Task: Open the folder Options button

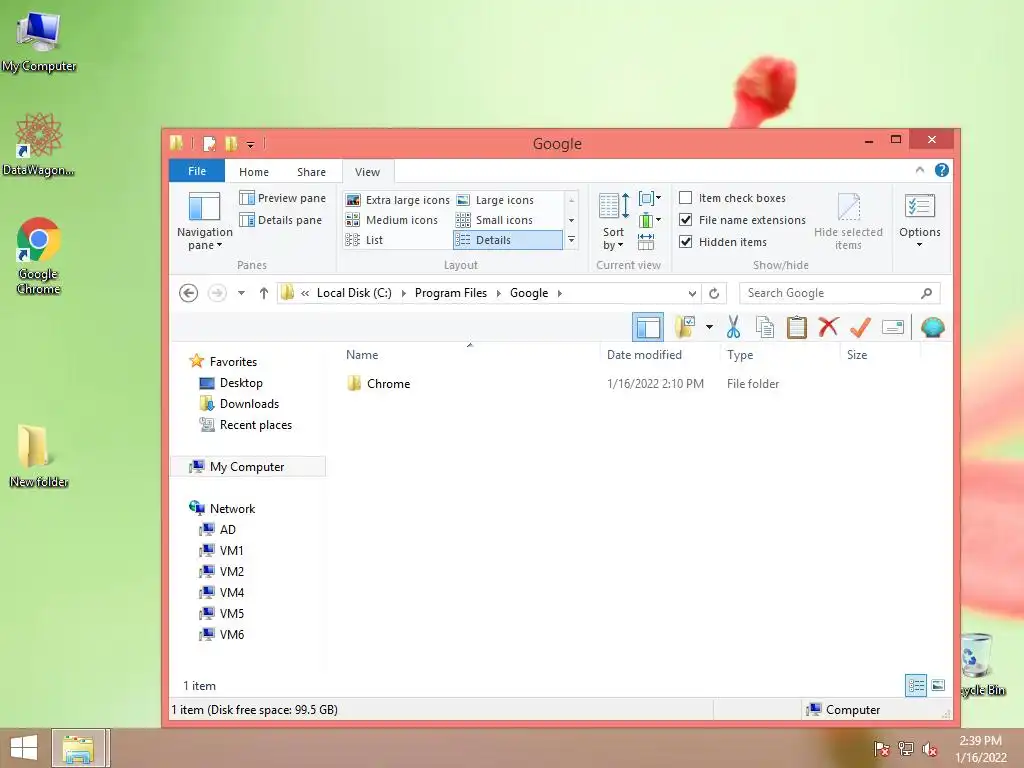Action: 920,221
